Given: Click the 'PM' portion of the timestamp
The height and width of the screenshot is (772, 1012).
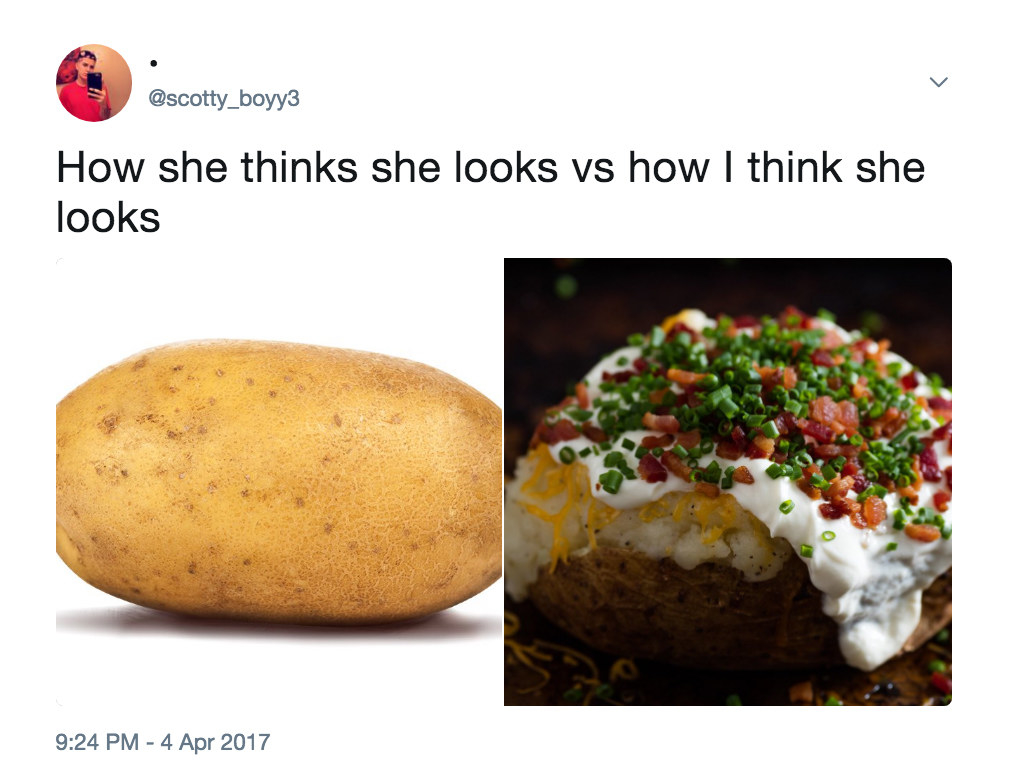Looking at the screenshot, I should click(122, 742).
